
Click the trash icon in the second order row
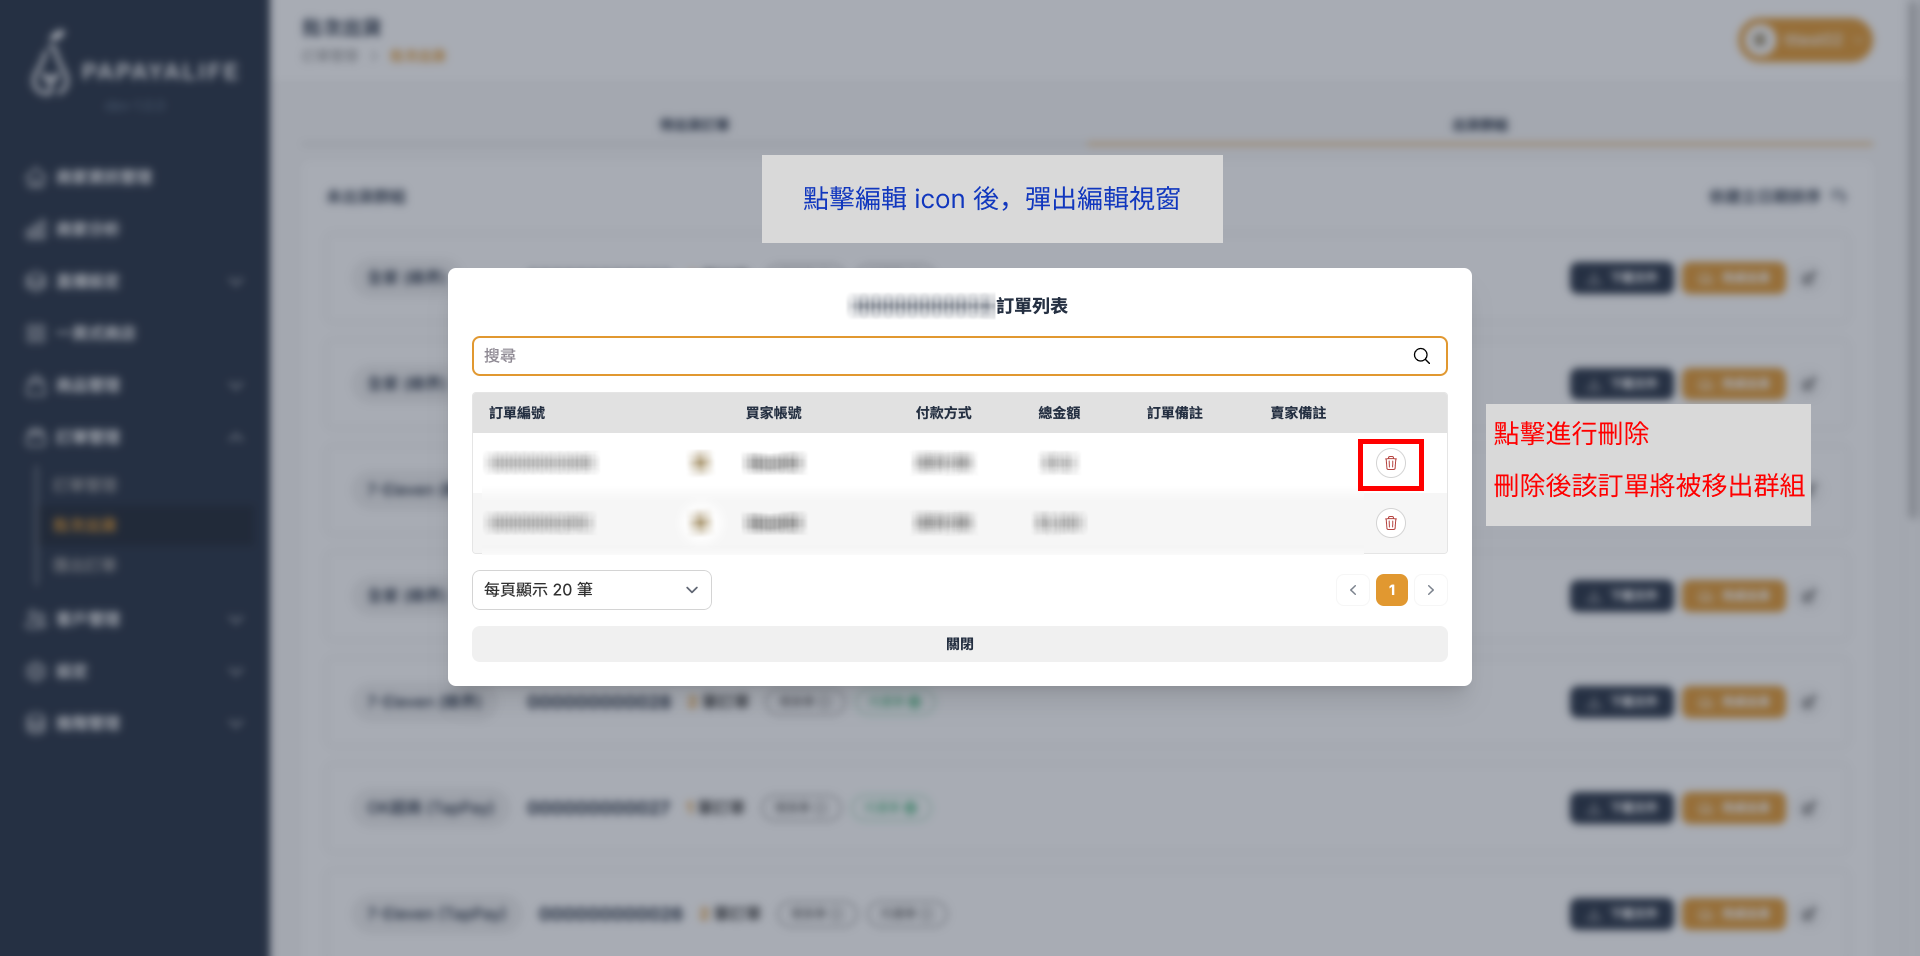pyautogui.click(x=1390, y=523)
